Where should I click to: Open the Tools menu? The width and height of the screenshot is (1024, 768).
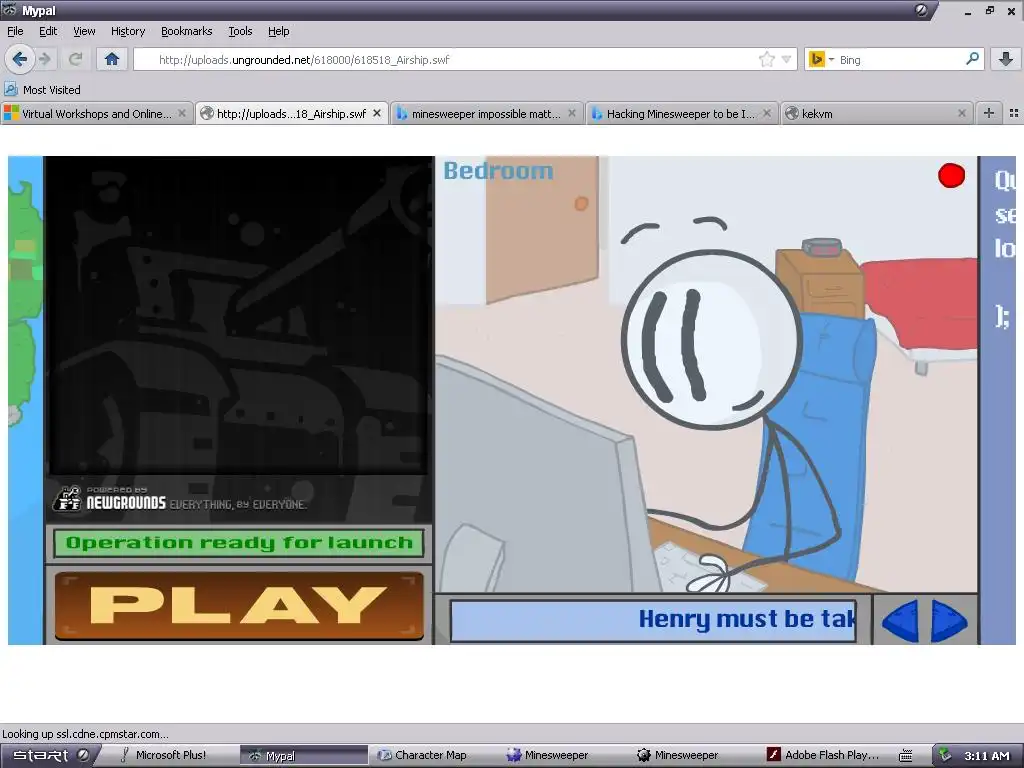click(x=240, y=31)
